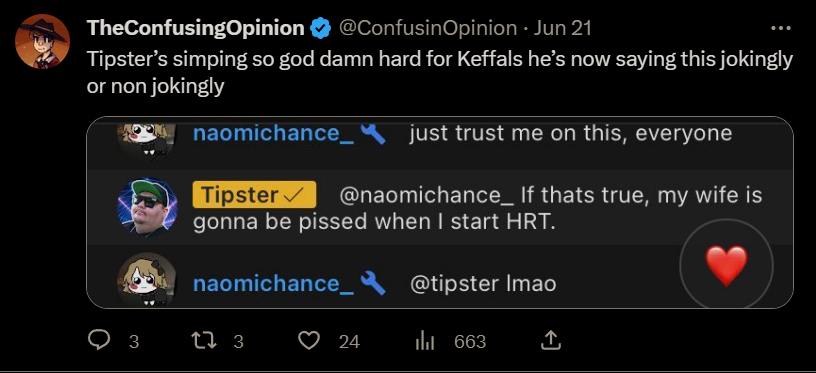Click the bottom naomichance_ username
The image size is (816, 373).
(x=274, y=284)
